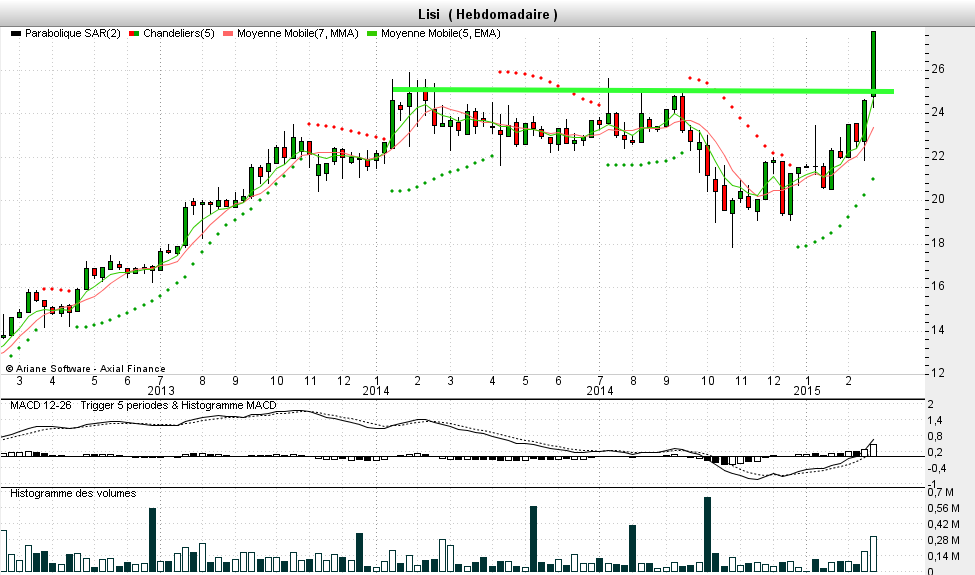This screenshot has height=575, width=975.
Task: Click the green horizontal resistance line
Action: coord(643,91)
